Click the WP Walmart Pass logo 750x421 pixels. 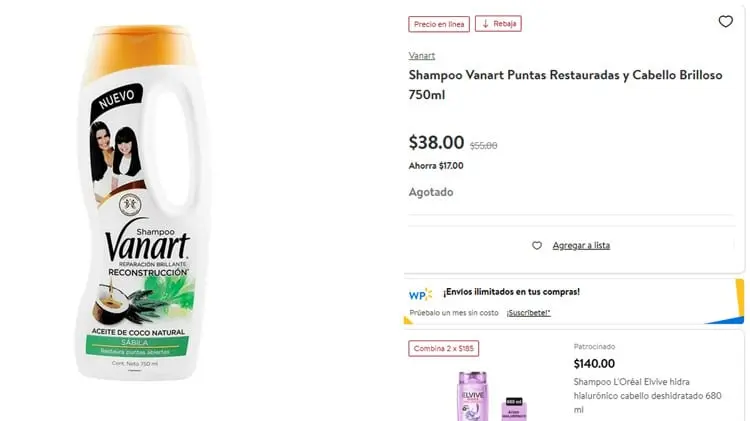point(420,295)
